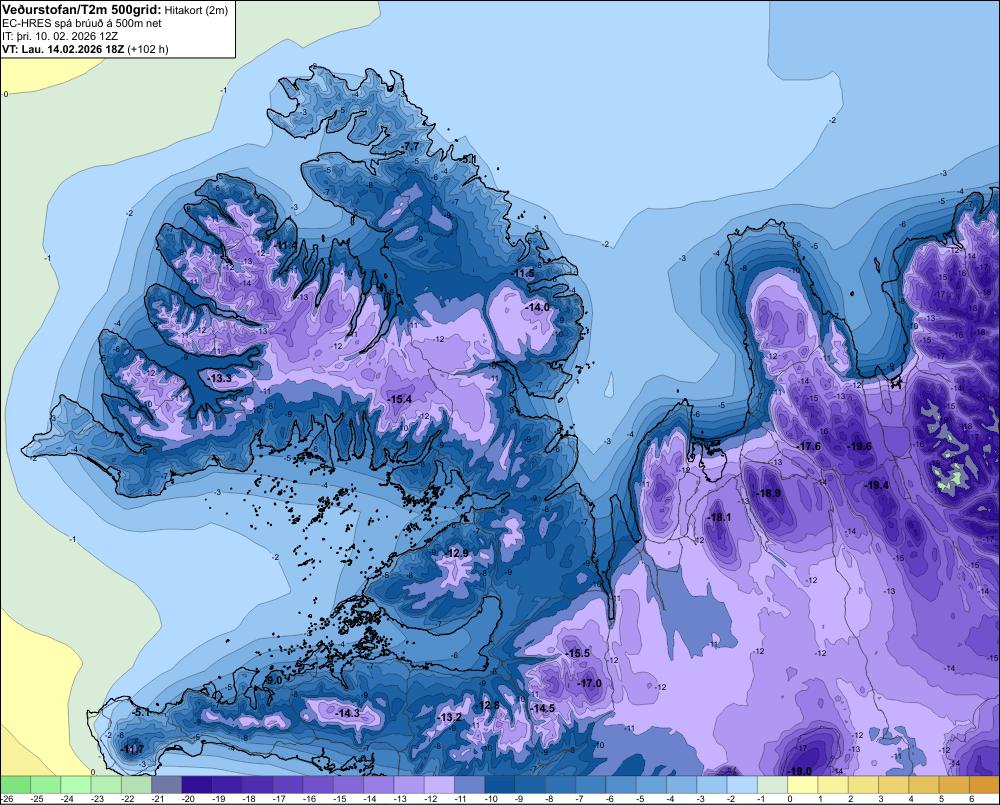Click the '6' label on the legend scale

(x=971, y=799)
